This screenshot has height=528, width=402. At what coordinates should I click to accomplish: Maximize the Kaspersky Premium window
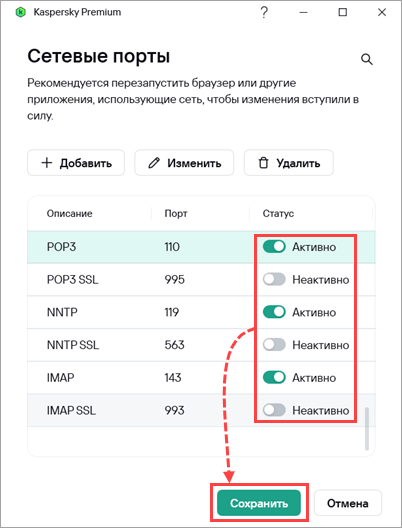coord(342,12)
